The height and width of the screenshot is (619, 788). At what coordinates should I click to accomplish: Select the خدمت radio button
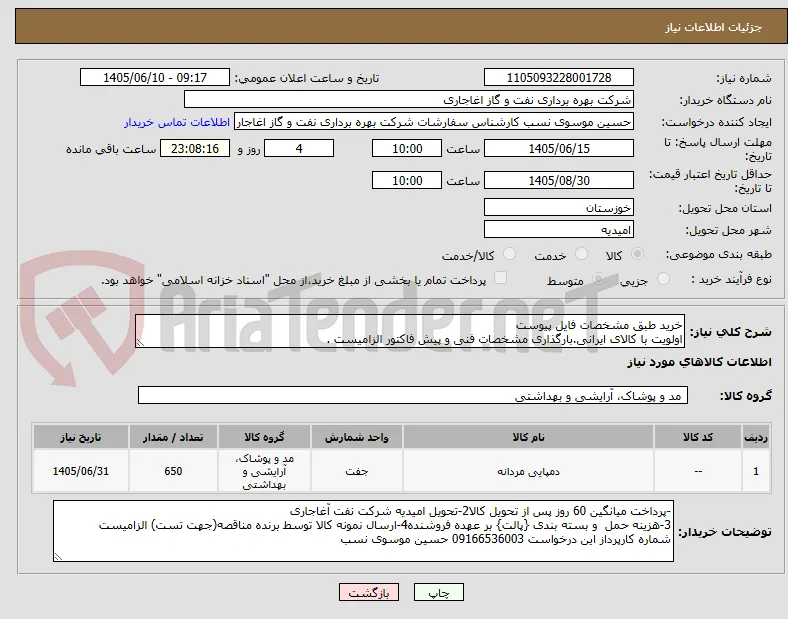click(x=581, y=254)
